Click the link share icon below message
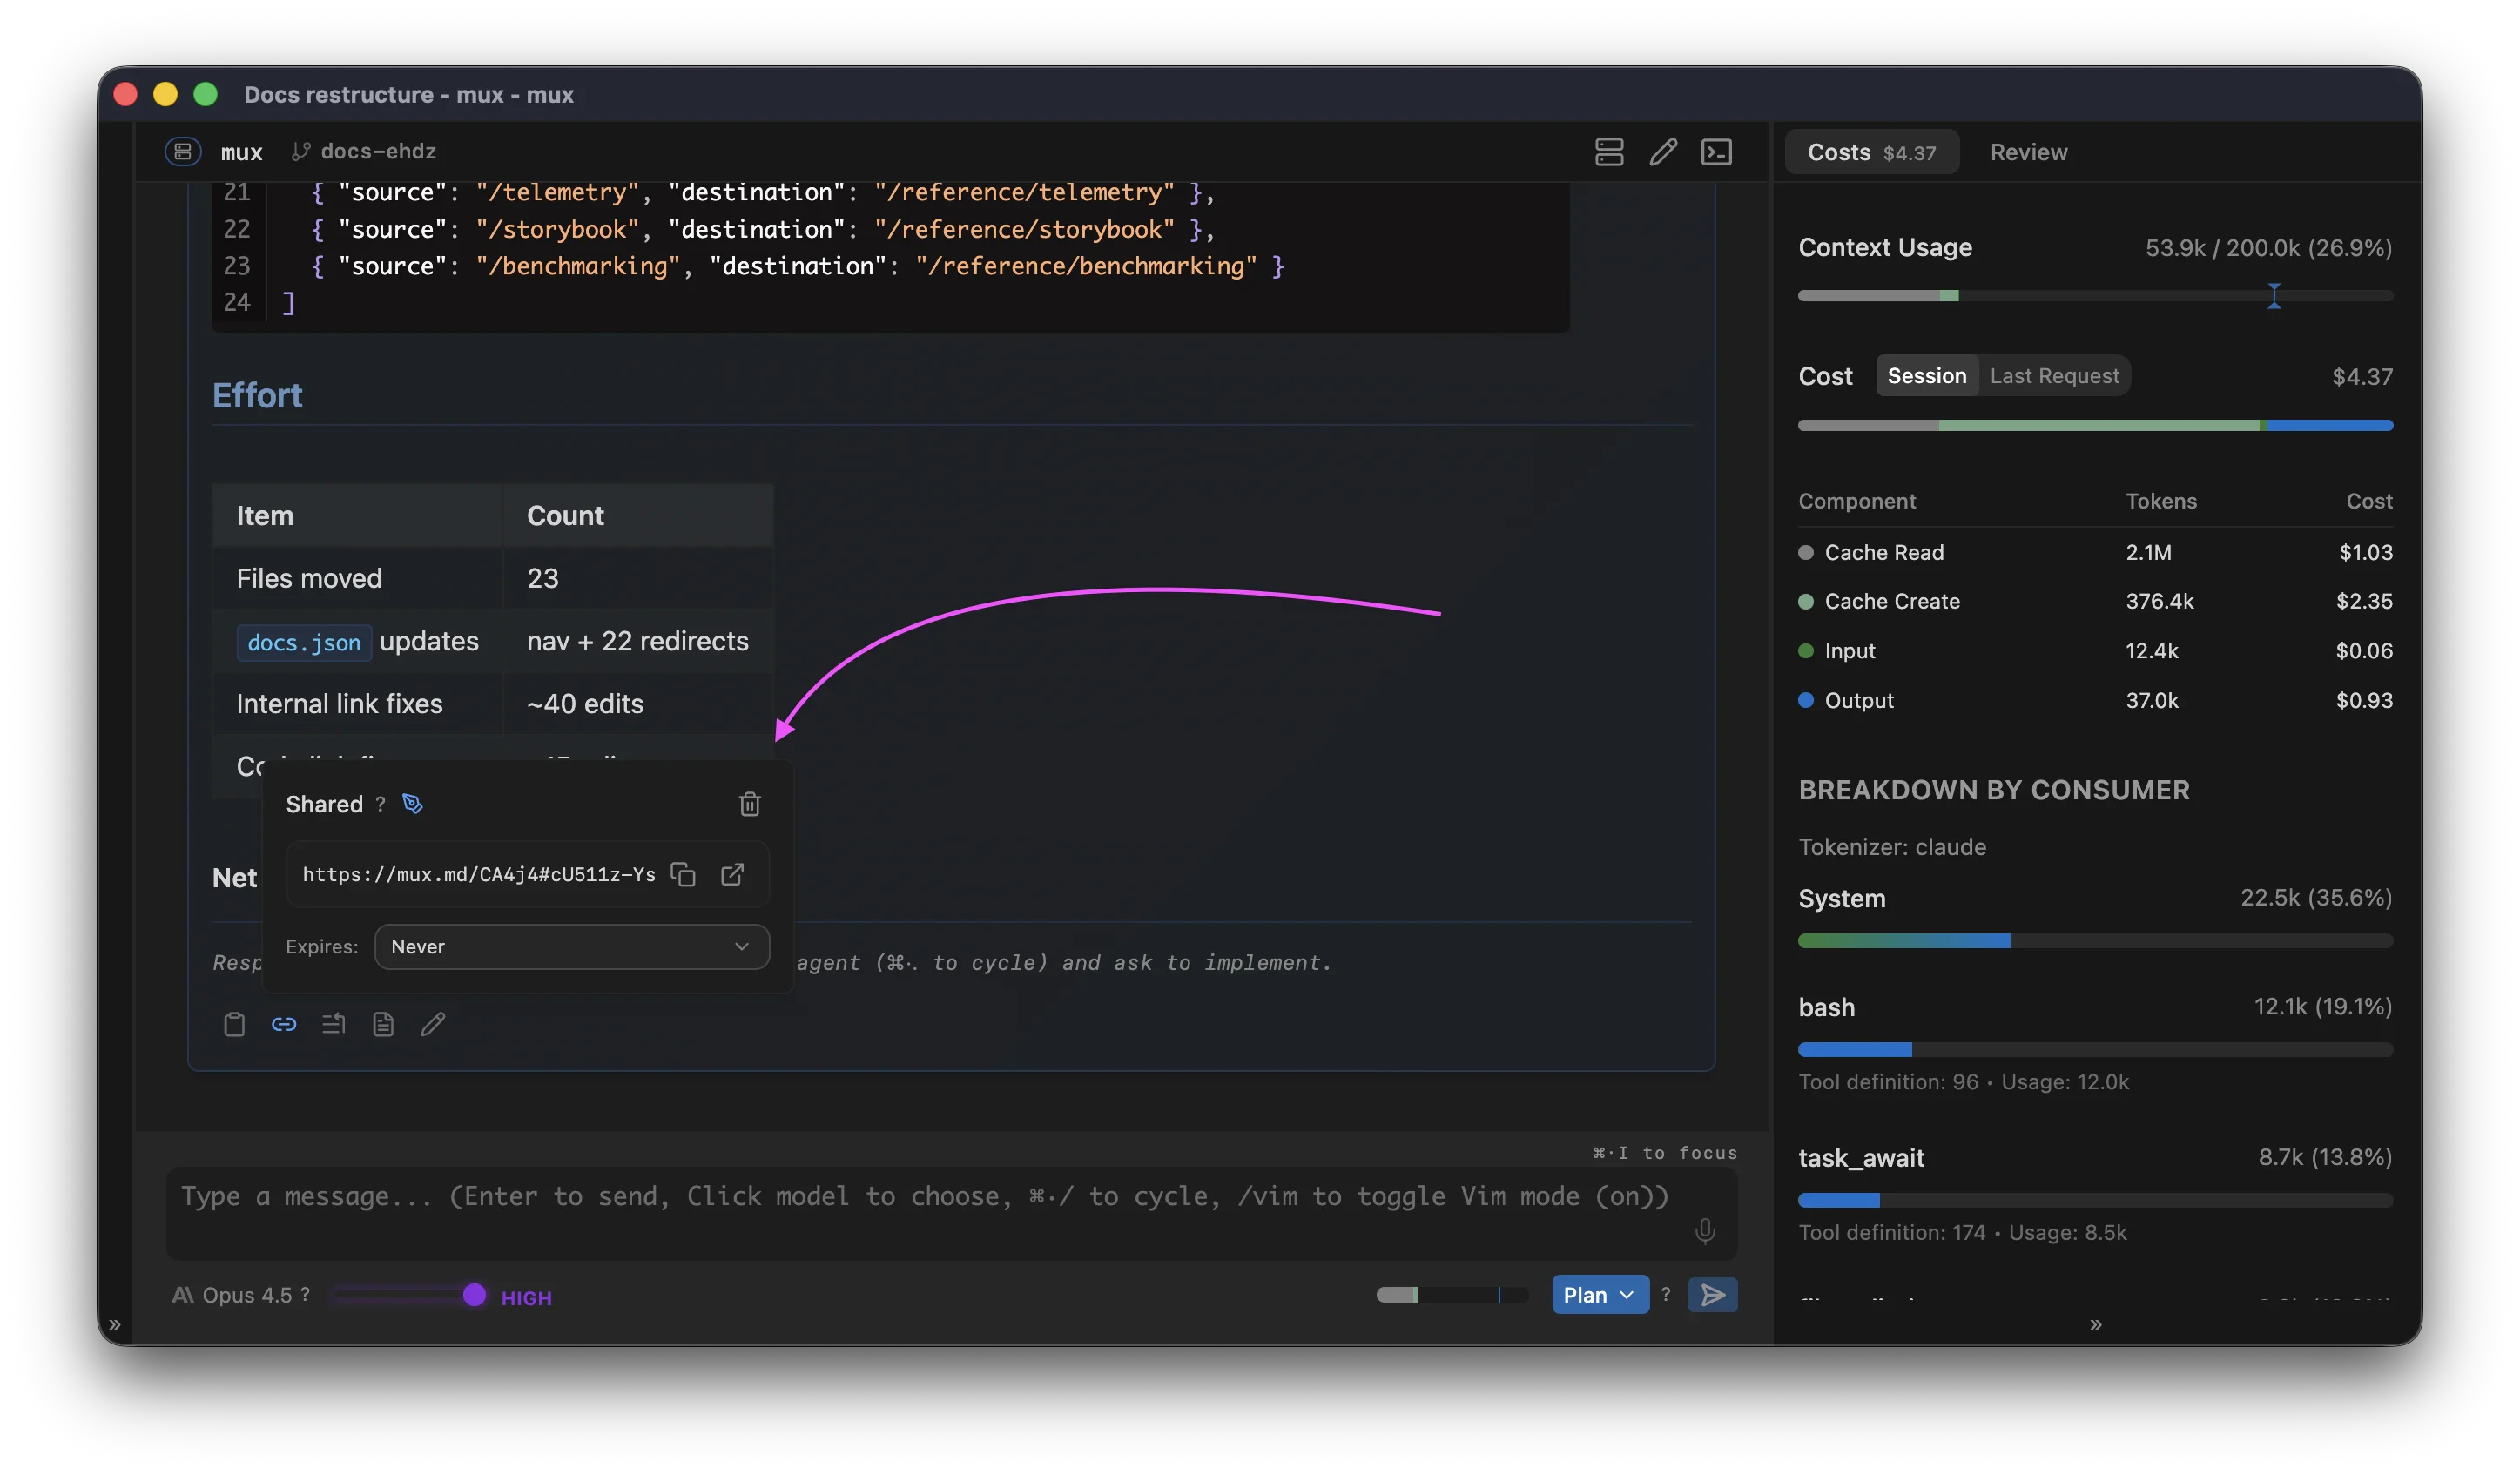The width and height of the screenshot is (2520, 1475). coord(284,1024)
